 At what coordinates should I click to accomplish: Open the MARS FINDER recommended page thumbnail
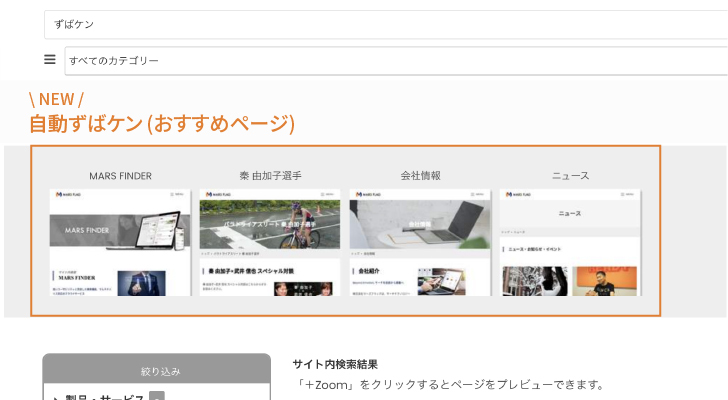click(120, 242)
